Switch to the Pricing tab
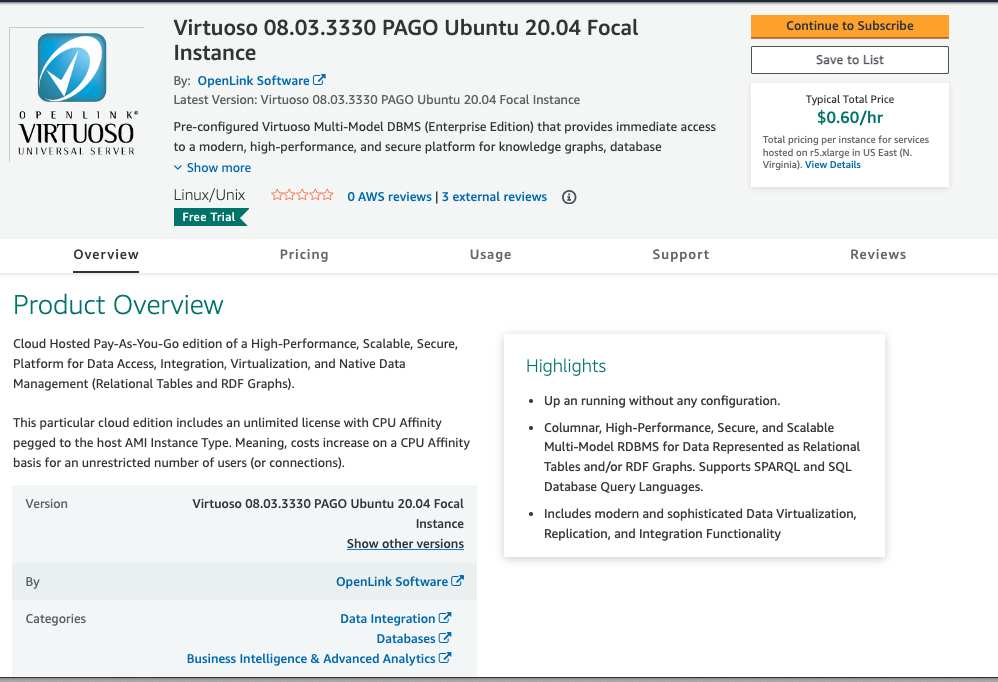 click(304, 254)
